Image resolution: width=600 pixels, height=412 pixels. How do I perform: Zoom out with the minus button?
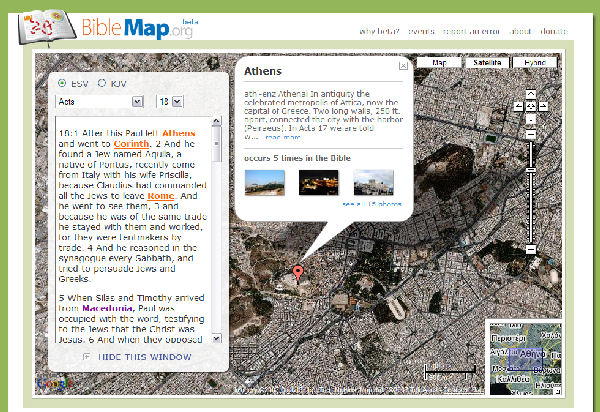tap(530, 250)
